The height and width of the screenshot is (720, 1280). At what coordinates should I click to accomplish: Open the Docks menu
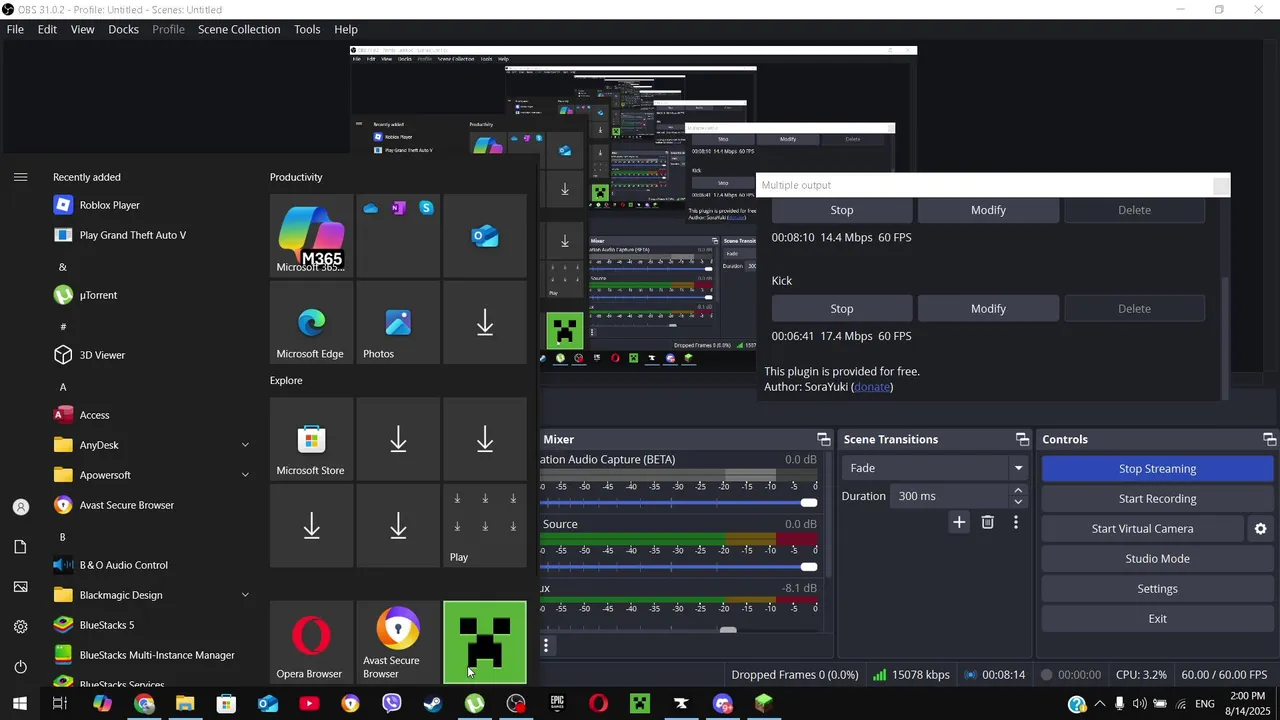[x=123, y=29]
